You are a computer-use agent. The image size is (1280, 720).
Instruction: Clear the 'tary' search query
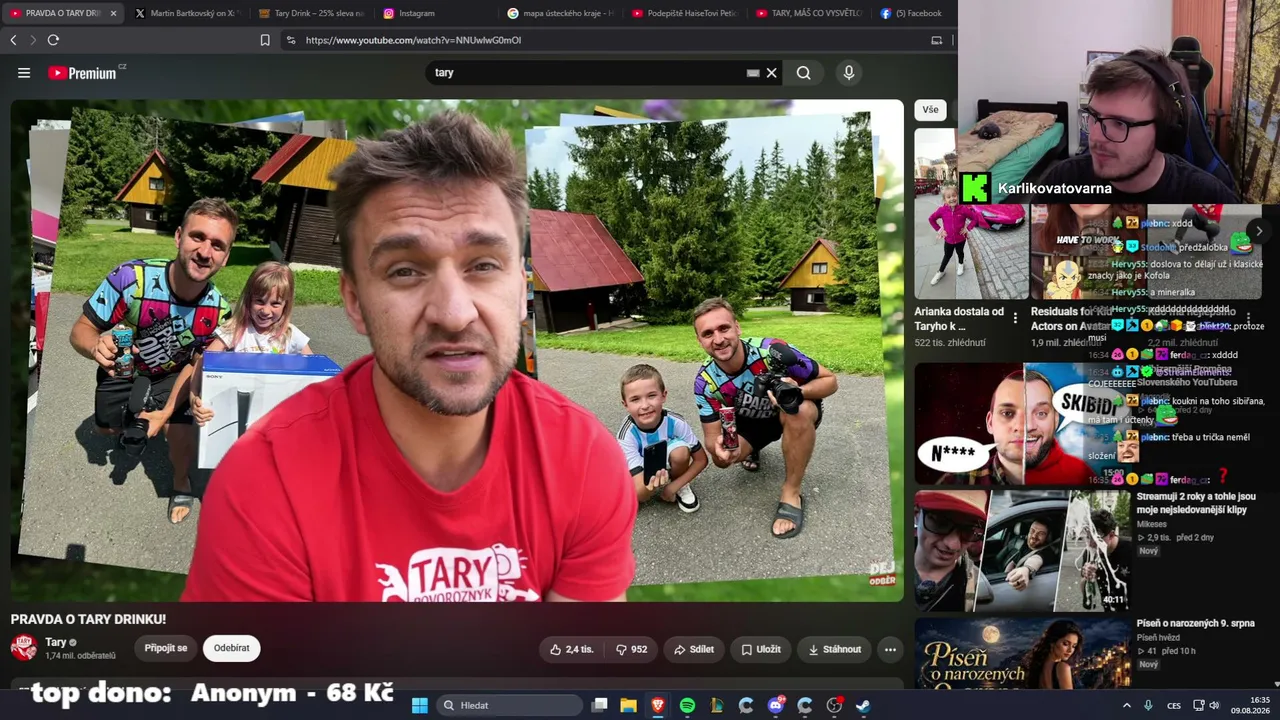(771, 73)
